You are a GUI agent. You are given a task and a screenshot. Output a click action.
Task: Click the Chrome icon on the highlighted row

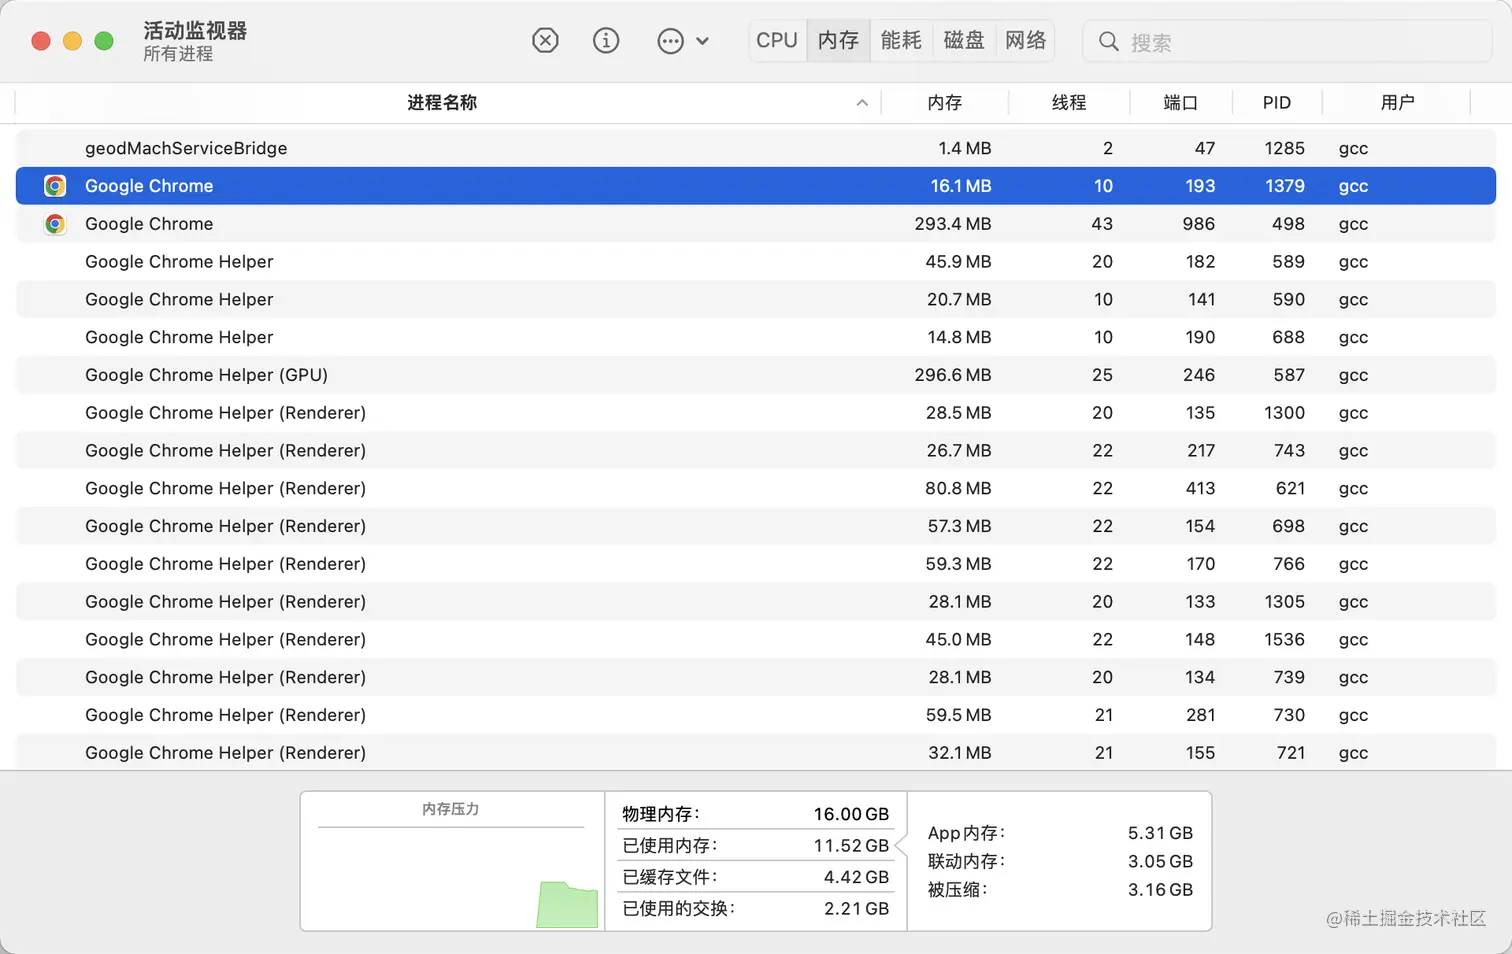[x=55, y=186]
